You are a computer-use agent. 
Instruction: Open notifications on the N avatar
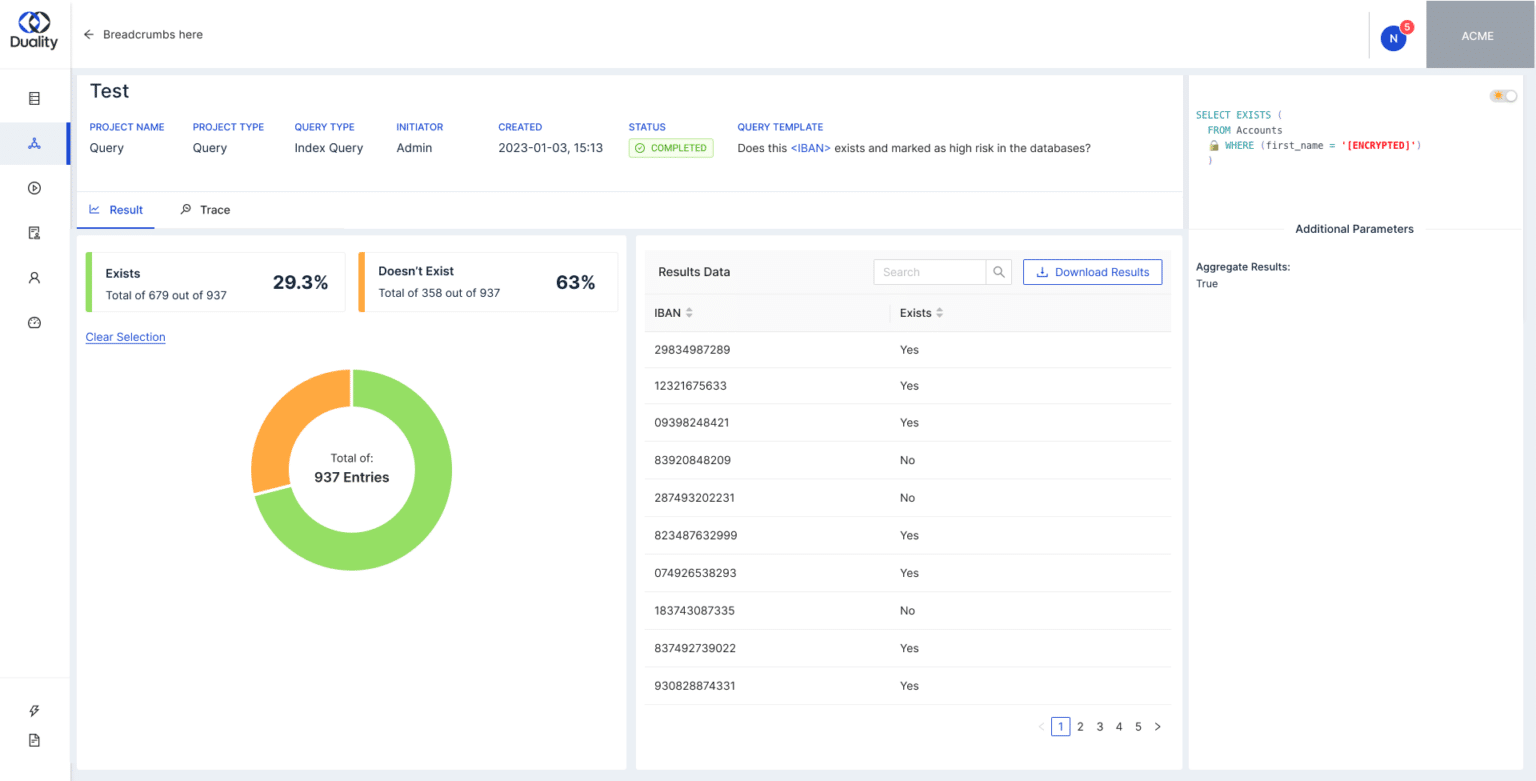point(1393,38)
